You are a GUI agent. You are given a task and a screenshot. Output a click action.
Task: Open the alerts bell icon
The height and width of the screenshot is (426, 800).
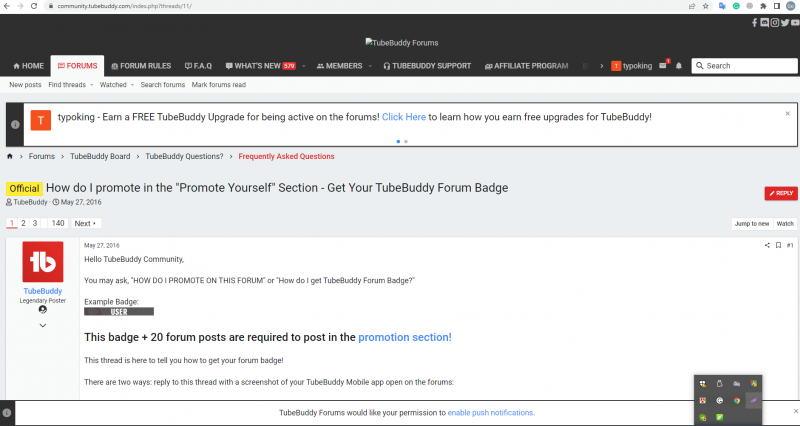coord(679,66)
